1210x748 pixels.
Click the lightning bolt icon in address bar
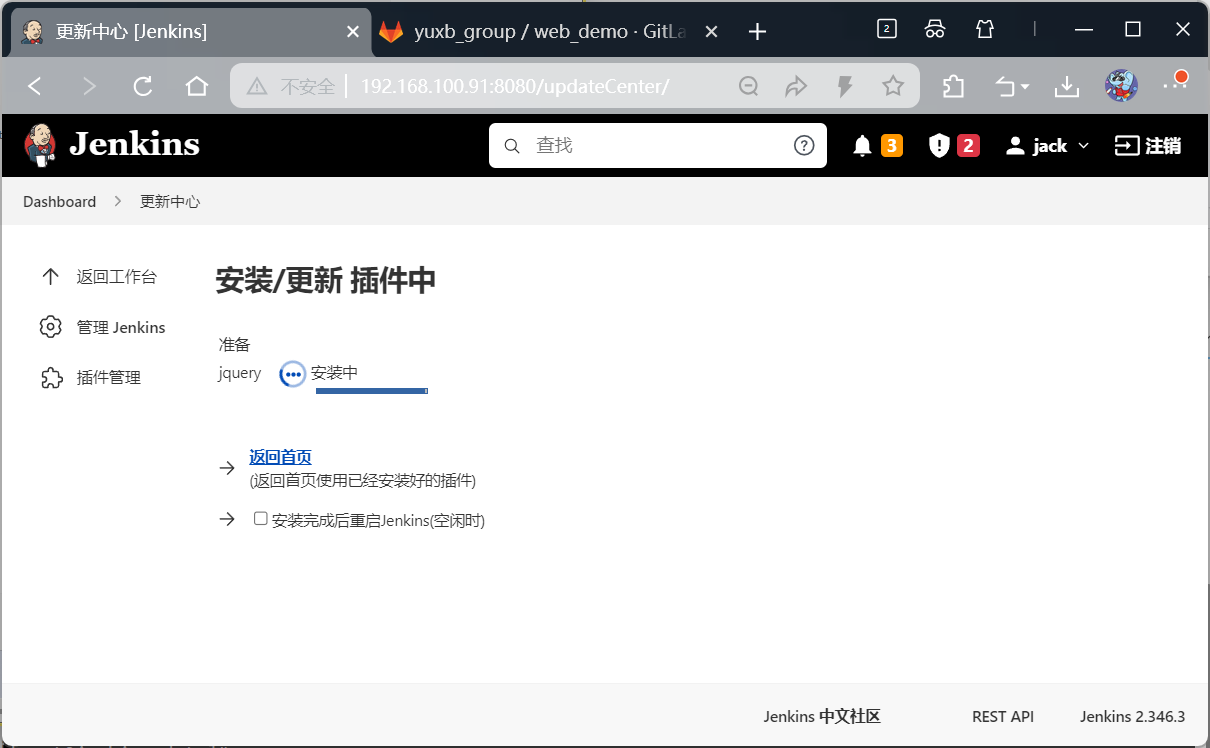coord(845,87)
